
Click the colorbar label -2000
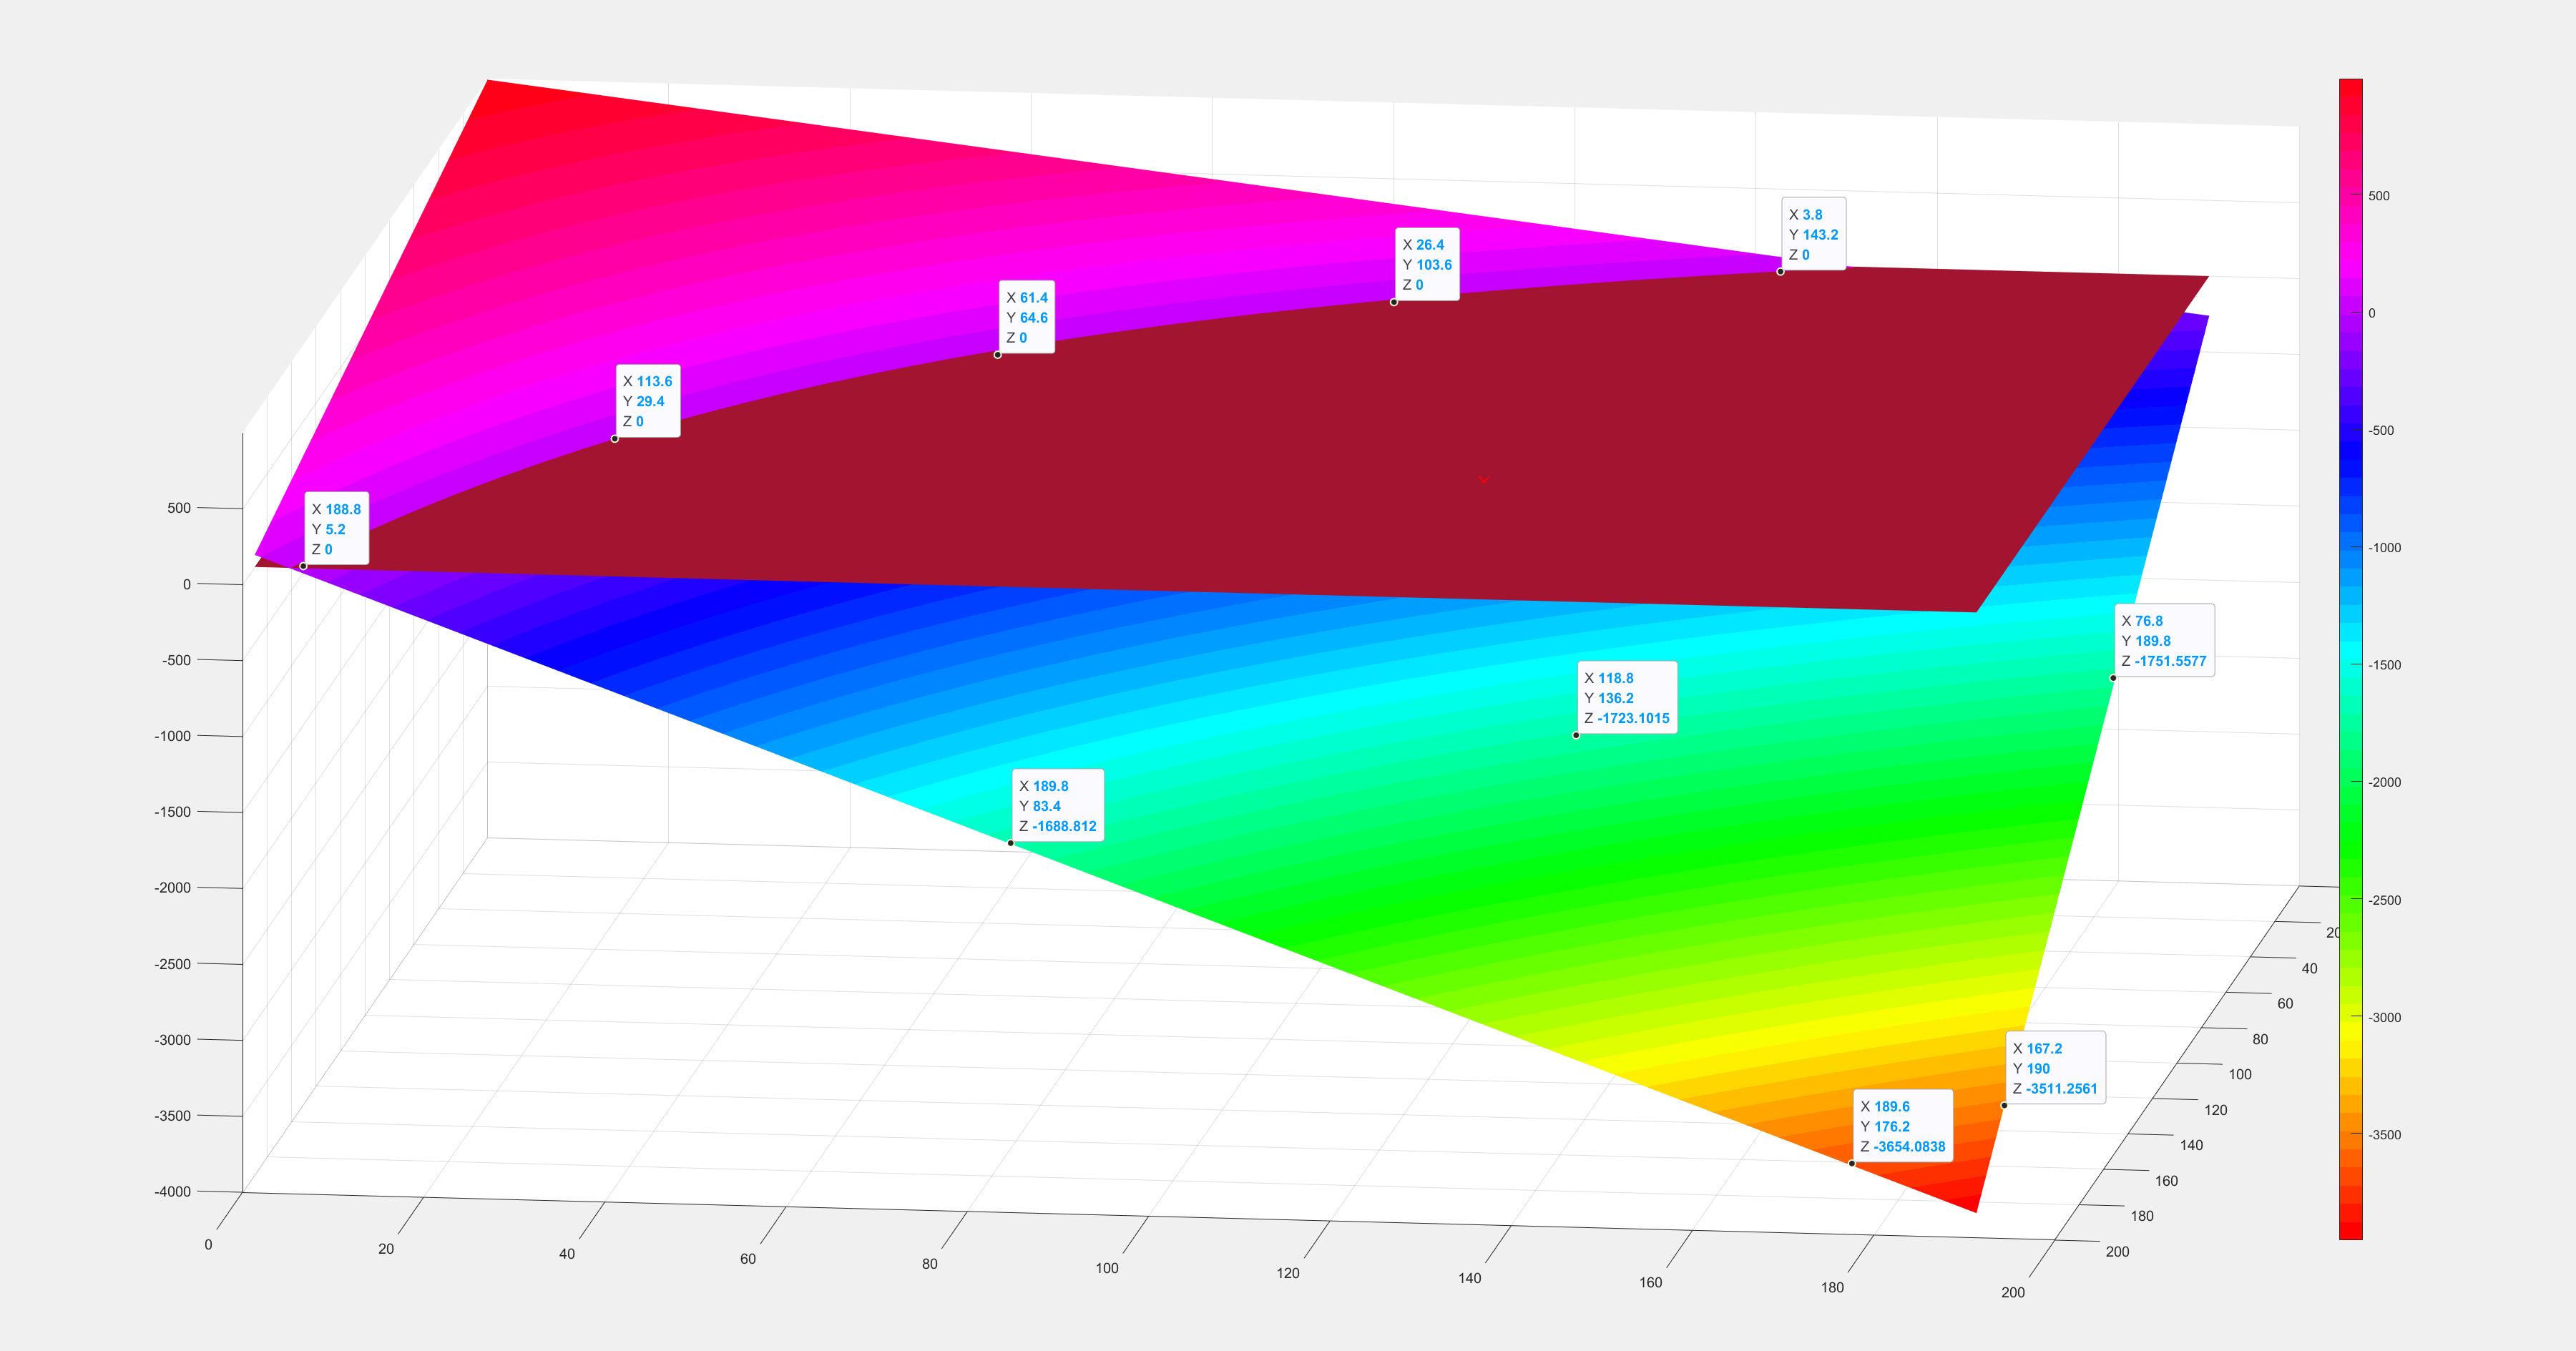click(x=2384, y=782)
